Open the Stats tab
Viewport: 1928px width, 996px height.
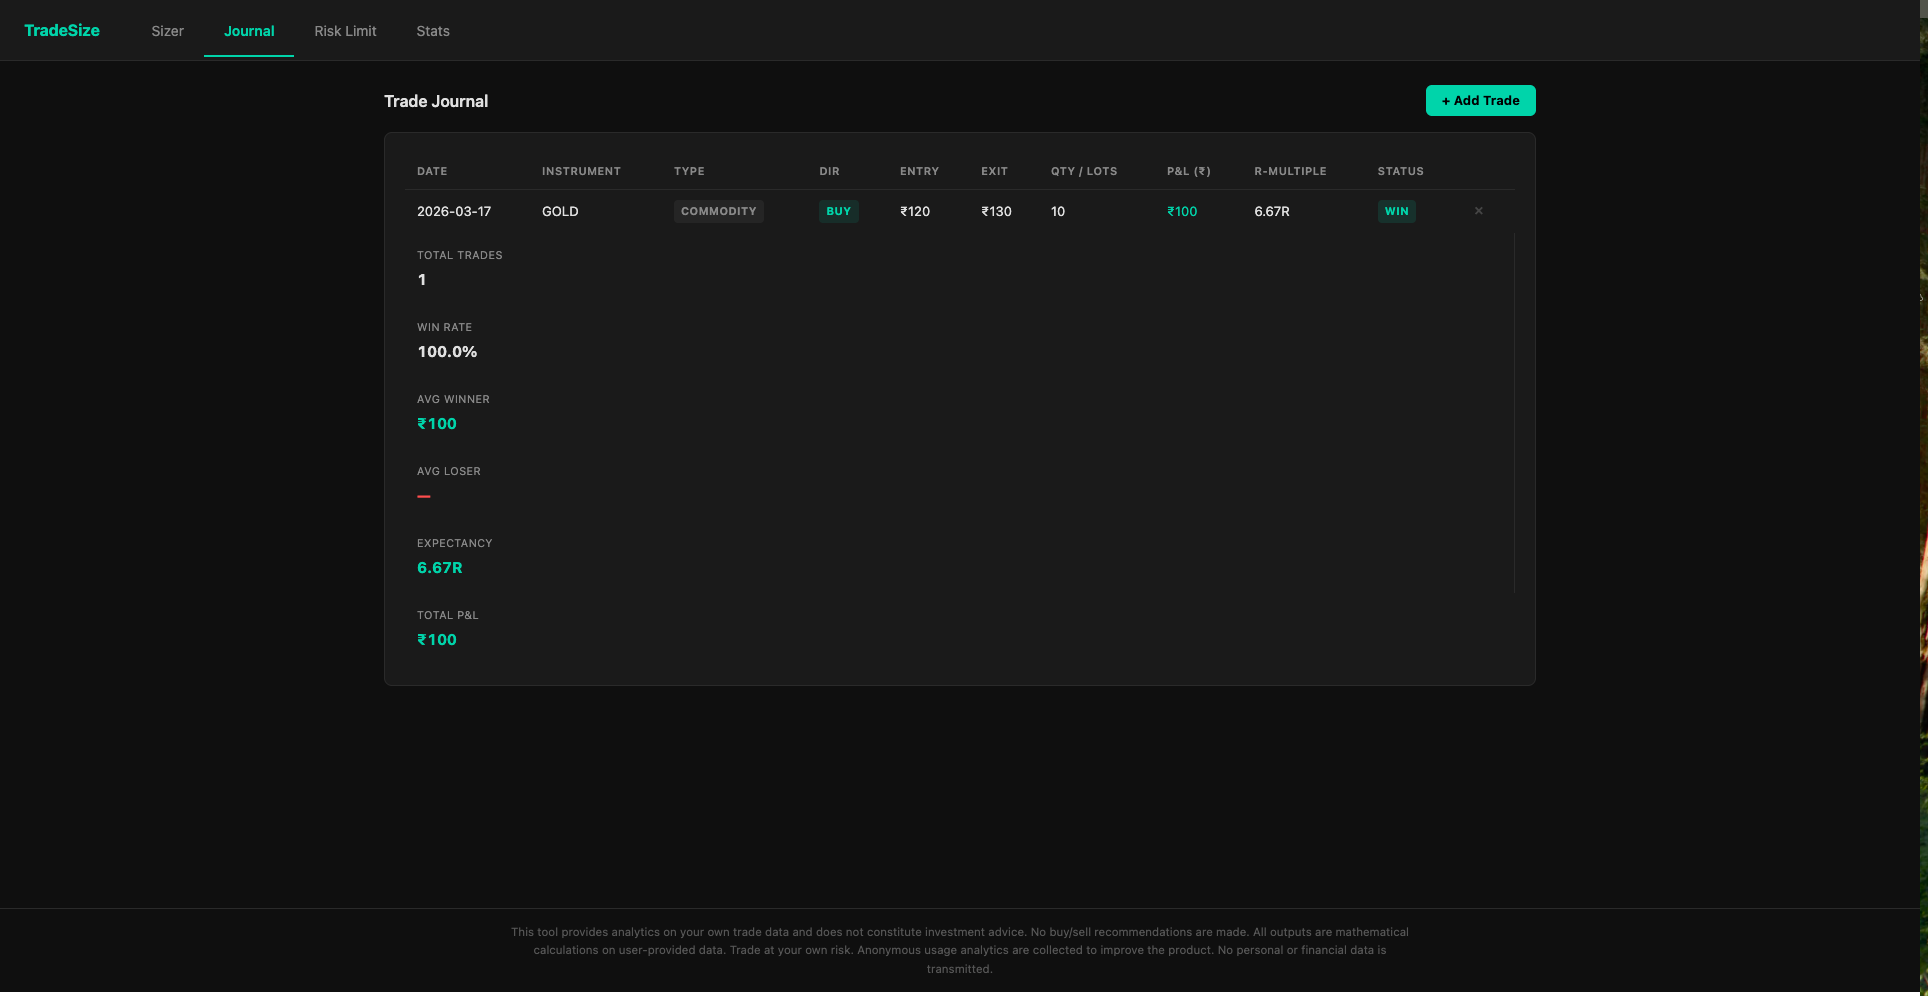pyautogui.click(x=433, y=31)
